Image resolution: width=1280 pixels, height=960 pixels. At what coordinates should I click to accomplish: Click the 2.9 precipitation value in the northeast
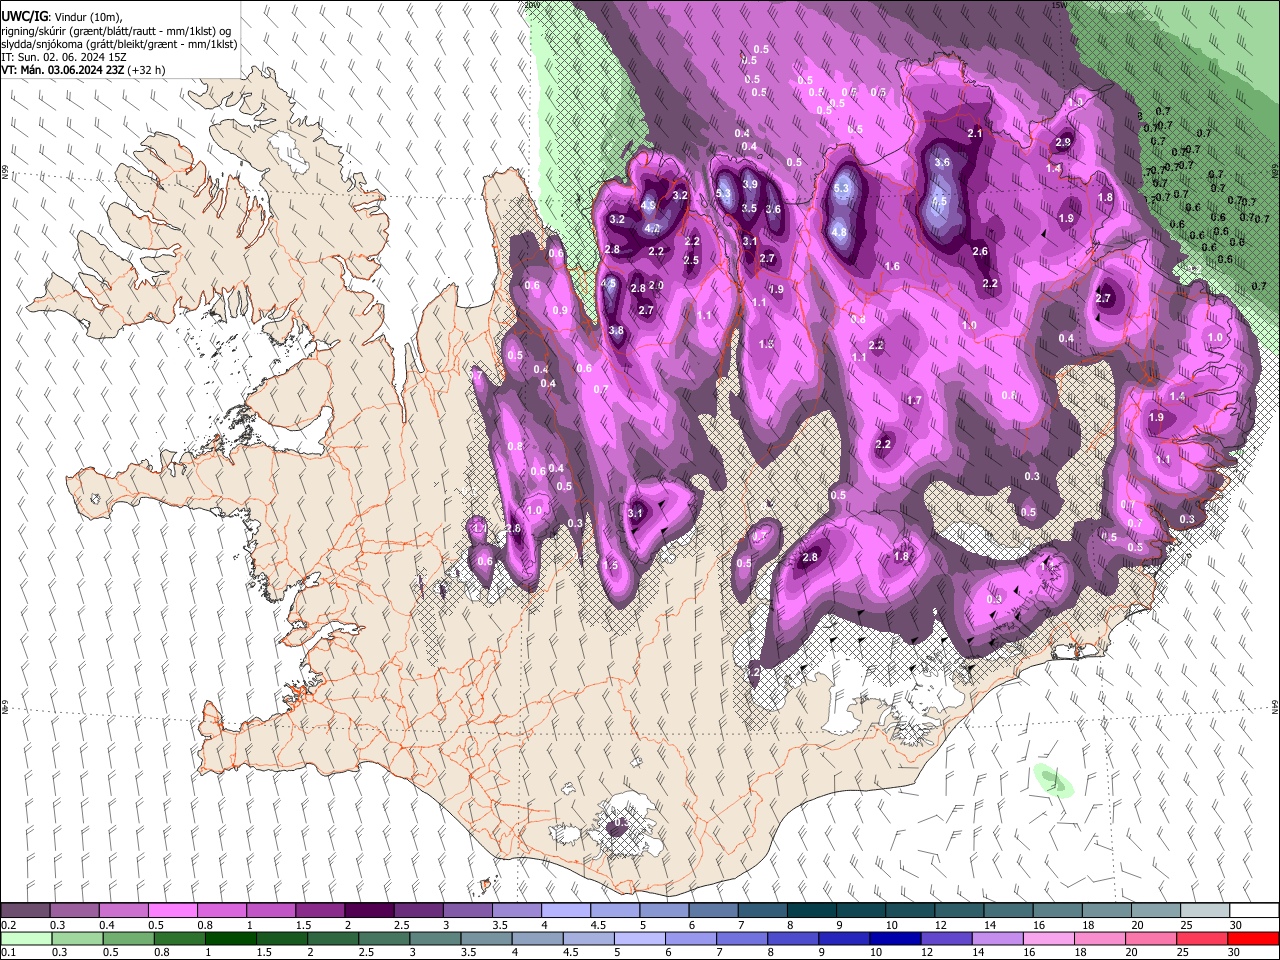coord(1063,143)
